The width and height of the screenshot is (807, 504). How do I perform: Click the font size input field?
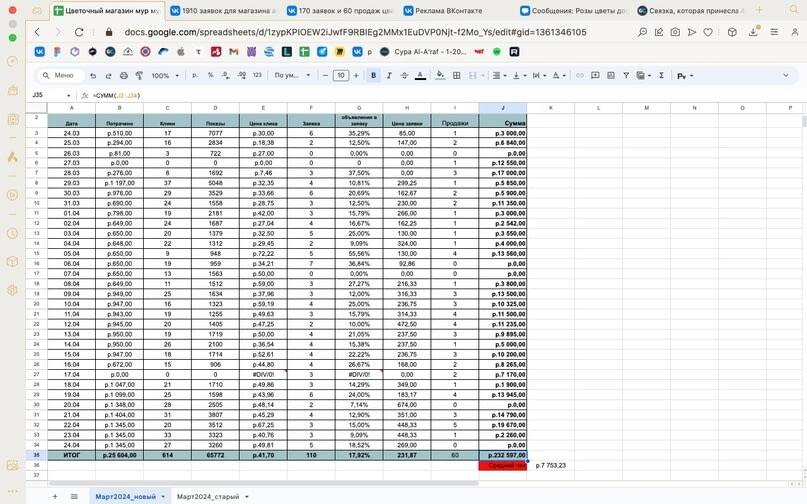[x=340, y=75]
